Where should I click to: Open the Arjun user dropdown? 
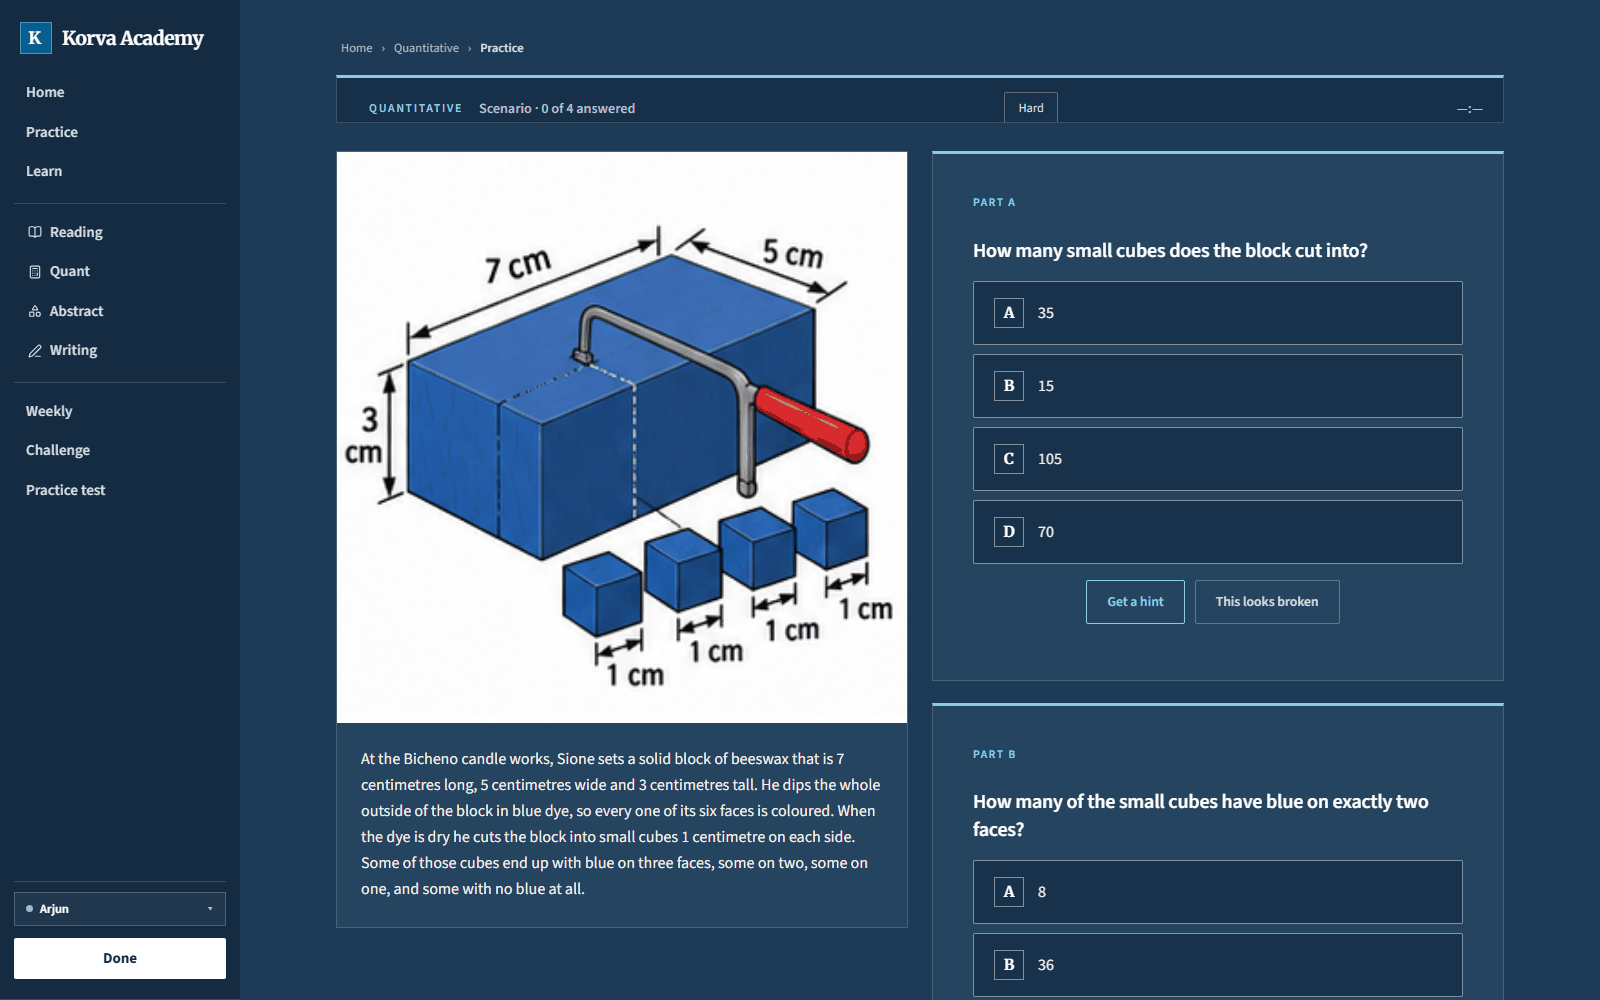click(x=120, y=909)
